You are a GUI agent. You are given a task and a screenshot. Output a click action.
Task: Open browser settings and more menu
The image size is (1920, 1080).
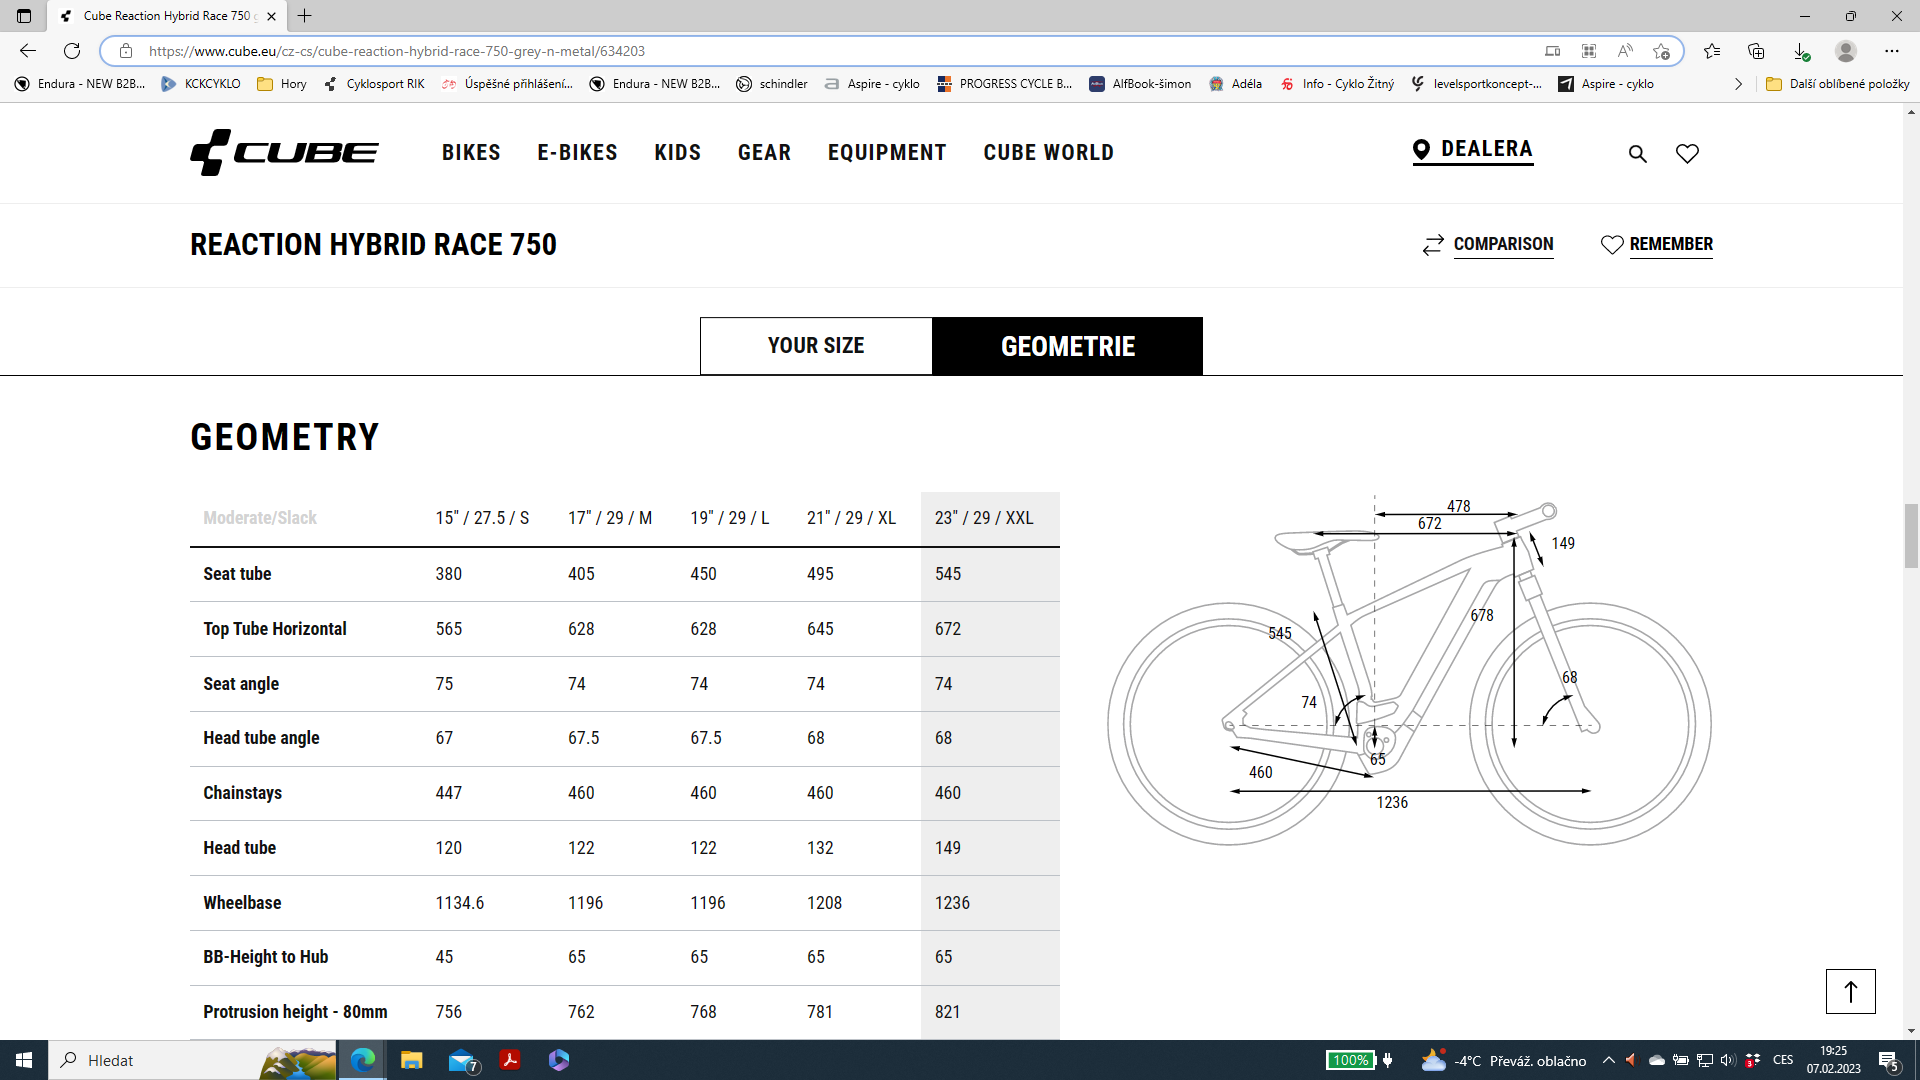tap(1891, 51)
